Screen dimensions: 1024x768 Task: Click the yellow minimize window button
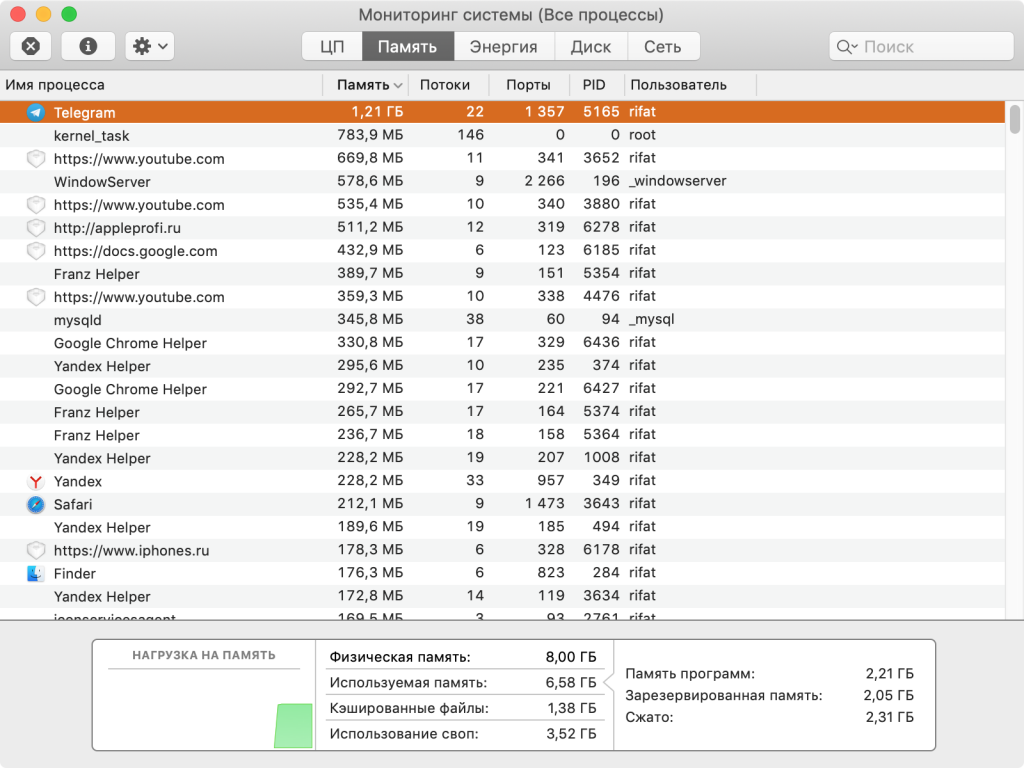pyautogui.click(x=44, y=14)
